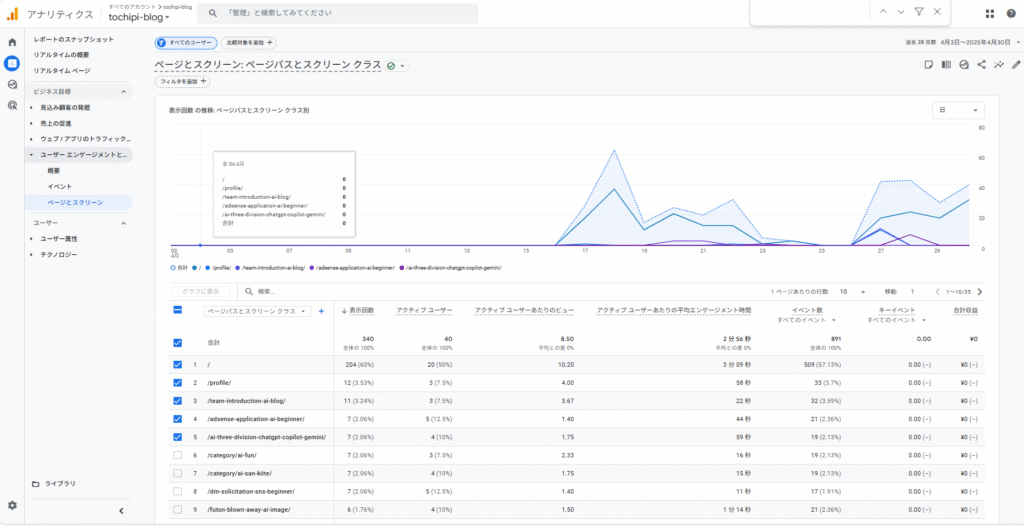This screenshot has width=1024, height=526.
Task: Uncheck the checkbox for row /
Action: point(177,365)
